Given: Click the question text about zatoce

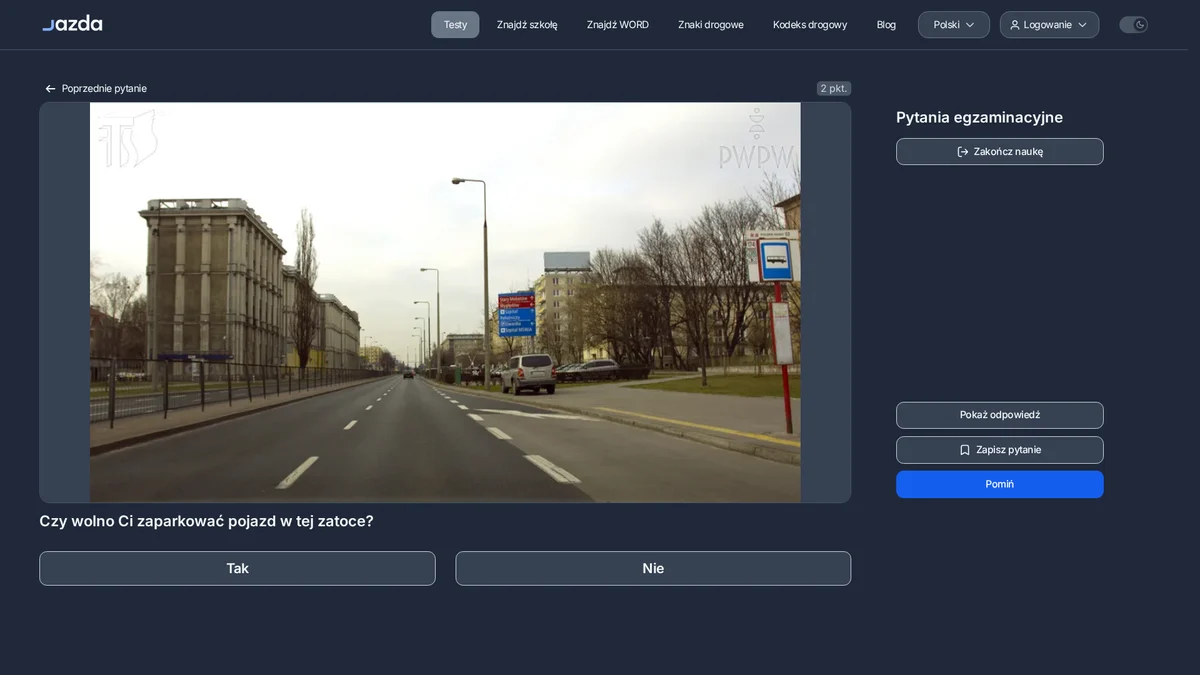Looking at the screenshot, I should coord(206,521).
